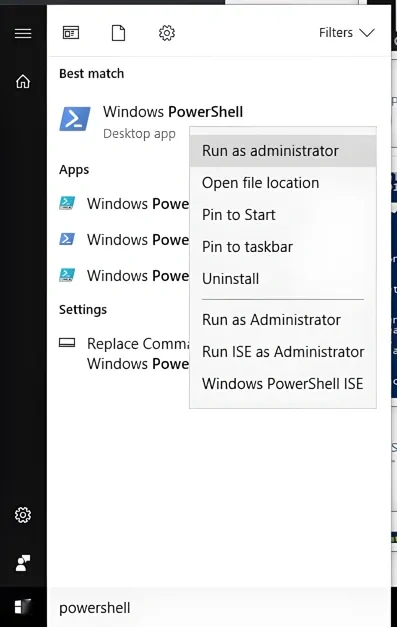
Task: Select Open file location
Action: (x=283, y=183)
